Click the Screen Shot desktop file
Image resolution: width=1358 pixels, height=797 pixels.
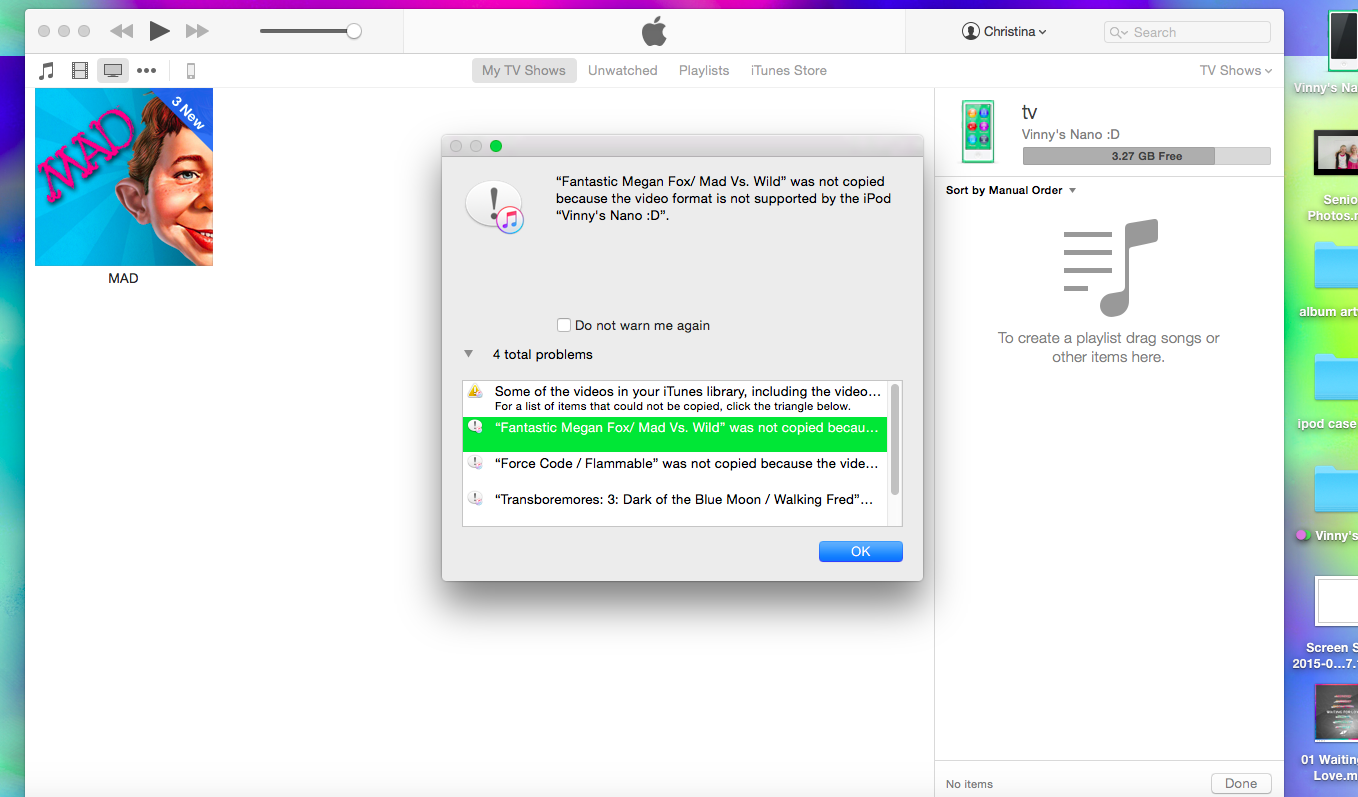(1336, 601)
